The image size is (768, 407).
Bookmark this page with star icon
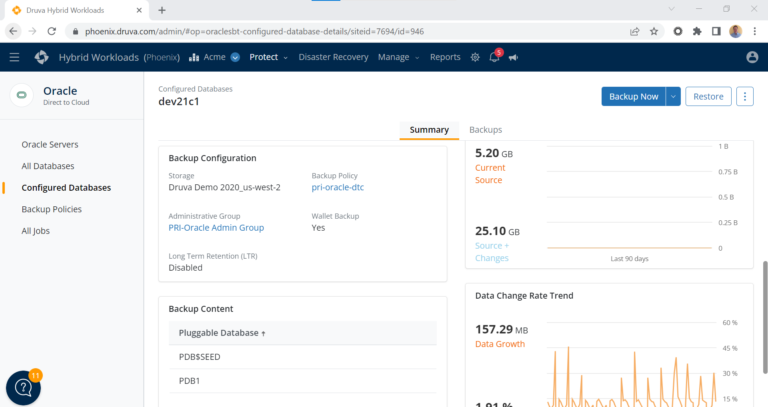click(x=655, y=31)
